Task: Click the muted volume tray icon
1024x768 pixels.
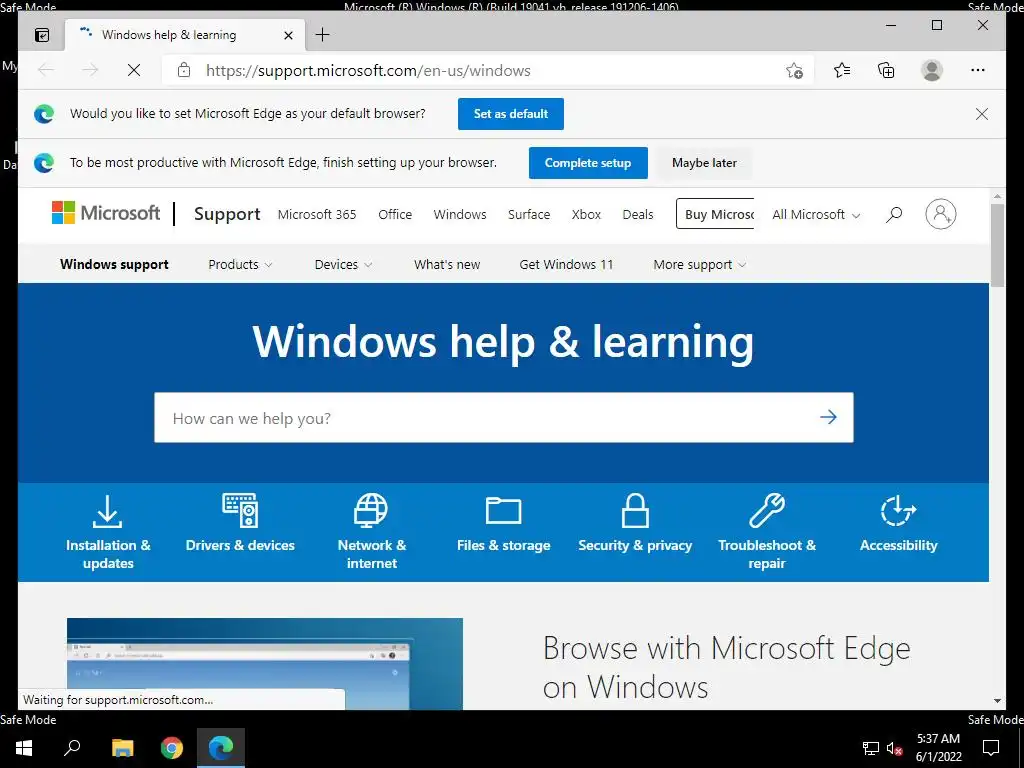Action: click(894, 748)
